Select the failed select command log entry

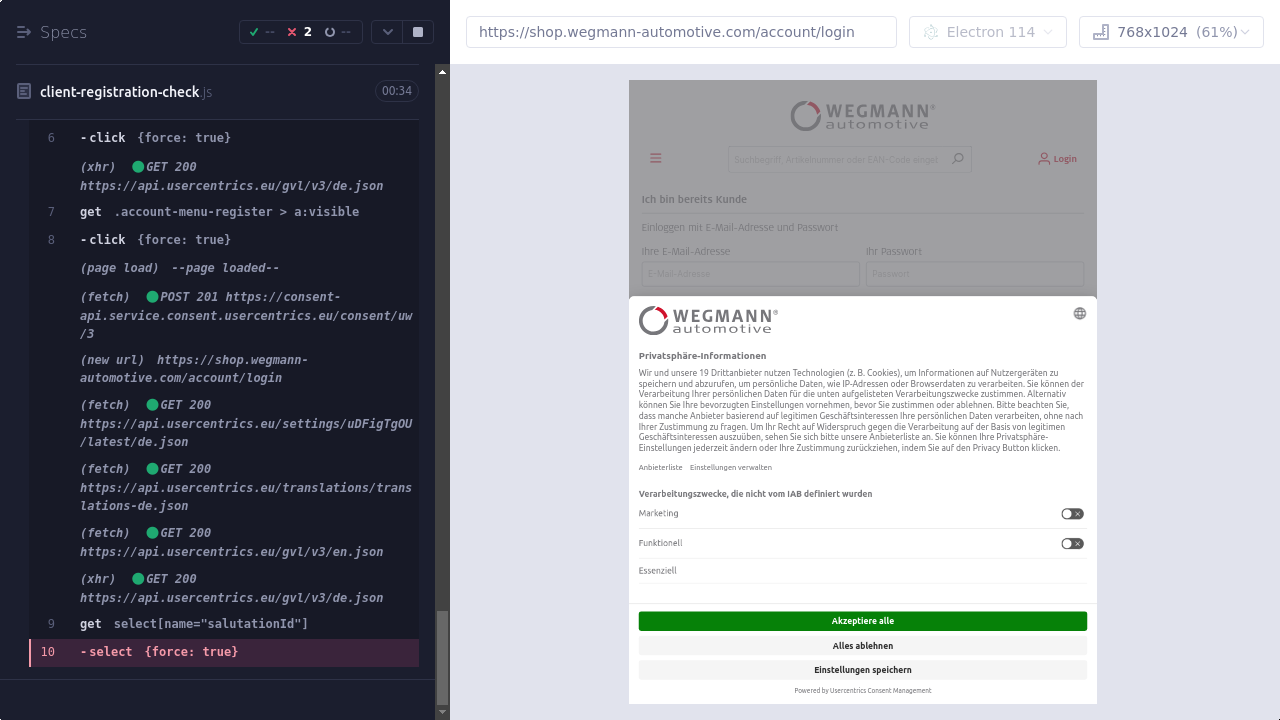[x=224, y=652]
